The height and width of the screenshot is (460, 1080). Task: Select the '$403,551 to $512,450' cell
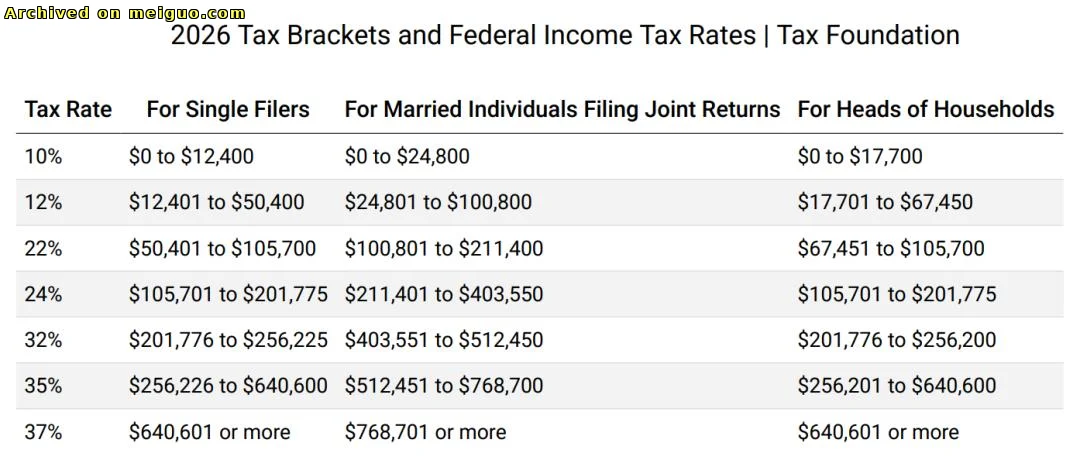[444, 340]
